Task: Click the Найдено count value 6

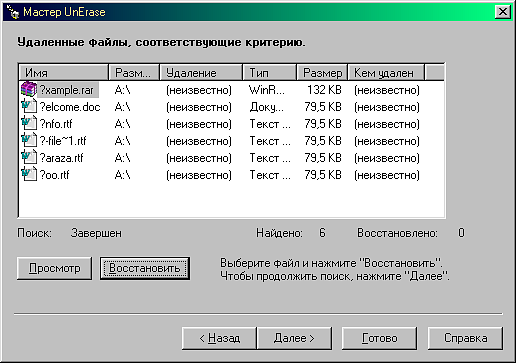Action: 322,233
